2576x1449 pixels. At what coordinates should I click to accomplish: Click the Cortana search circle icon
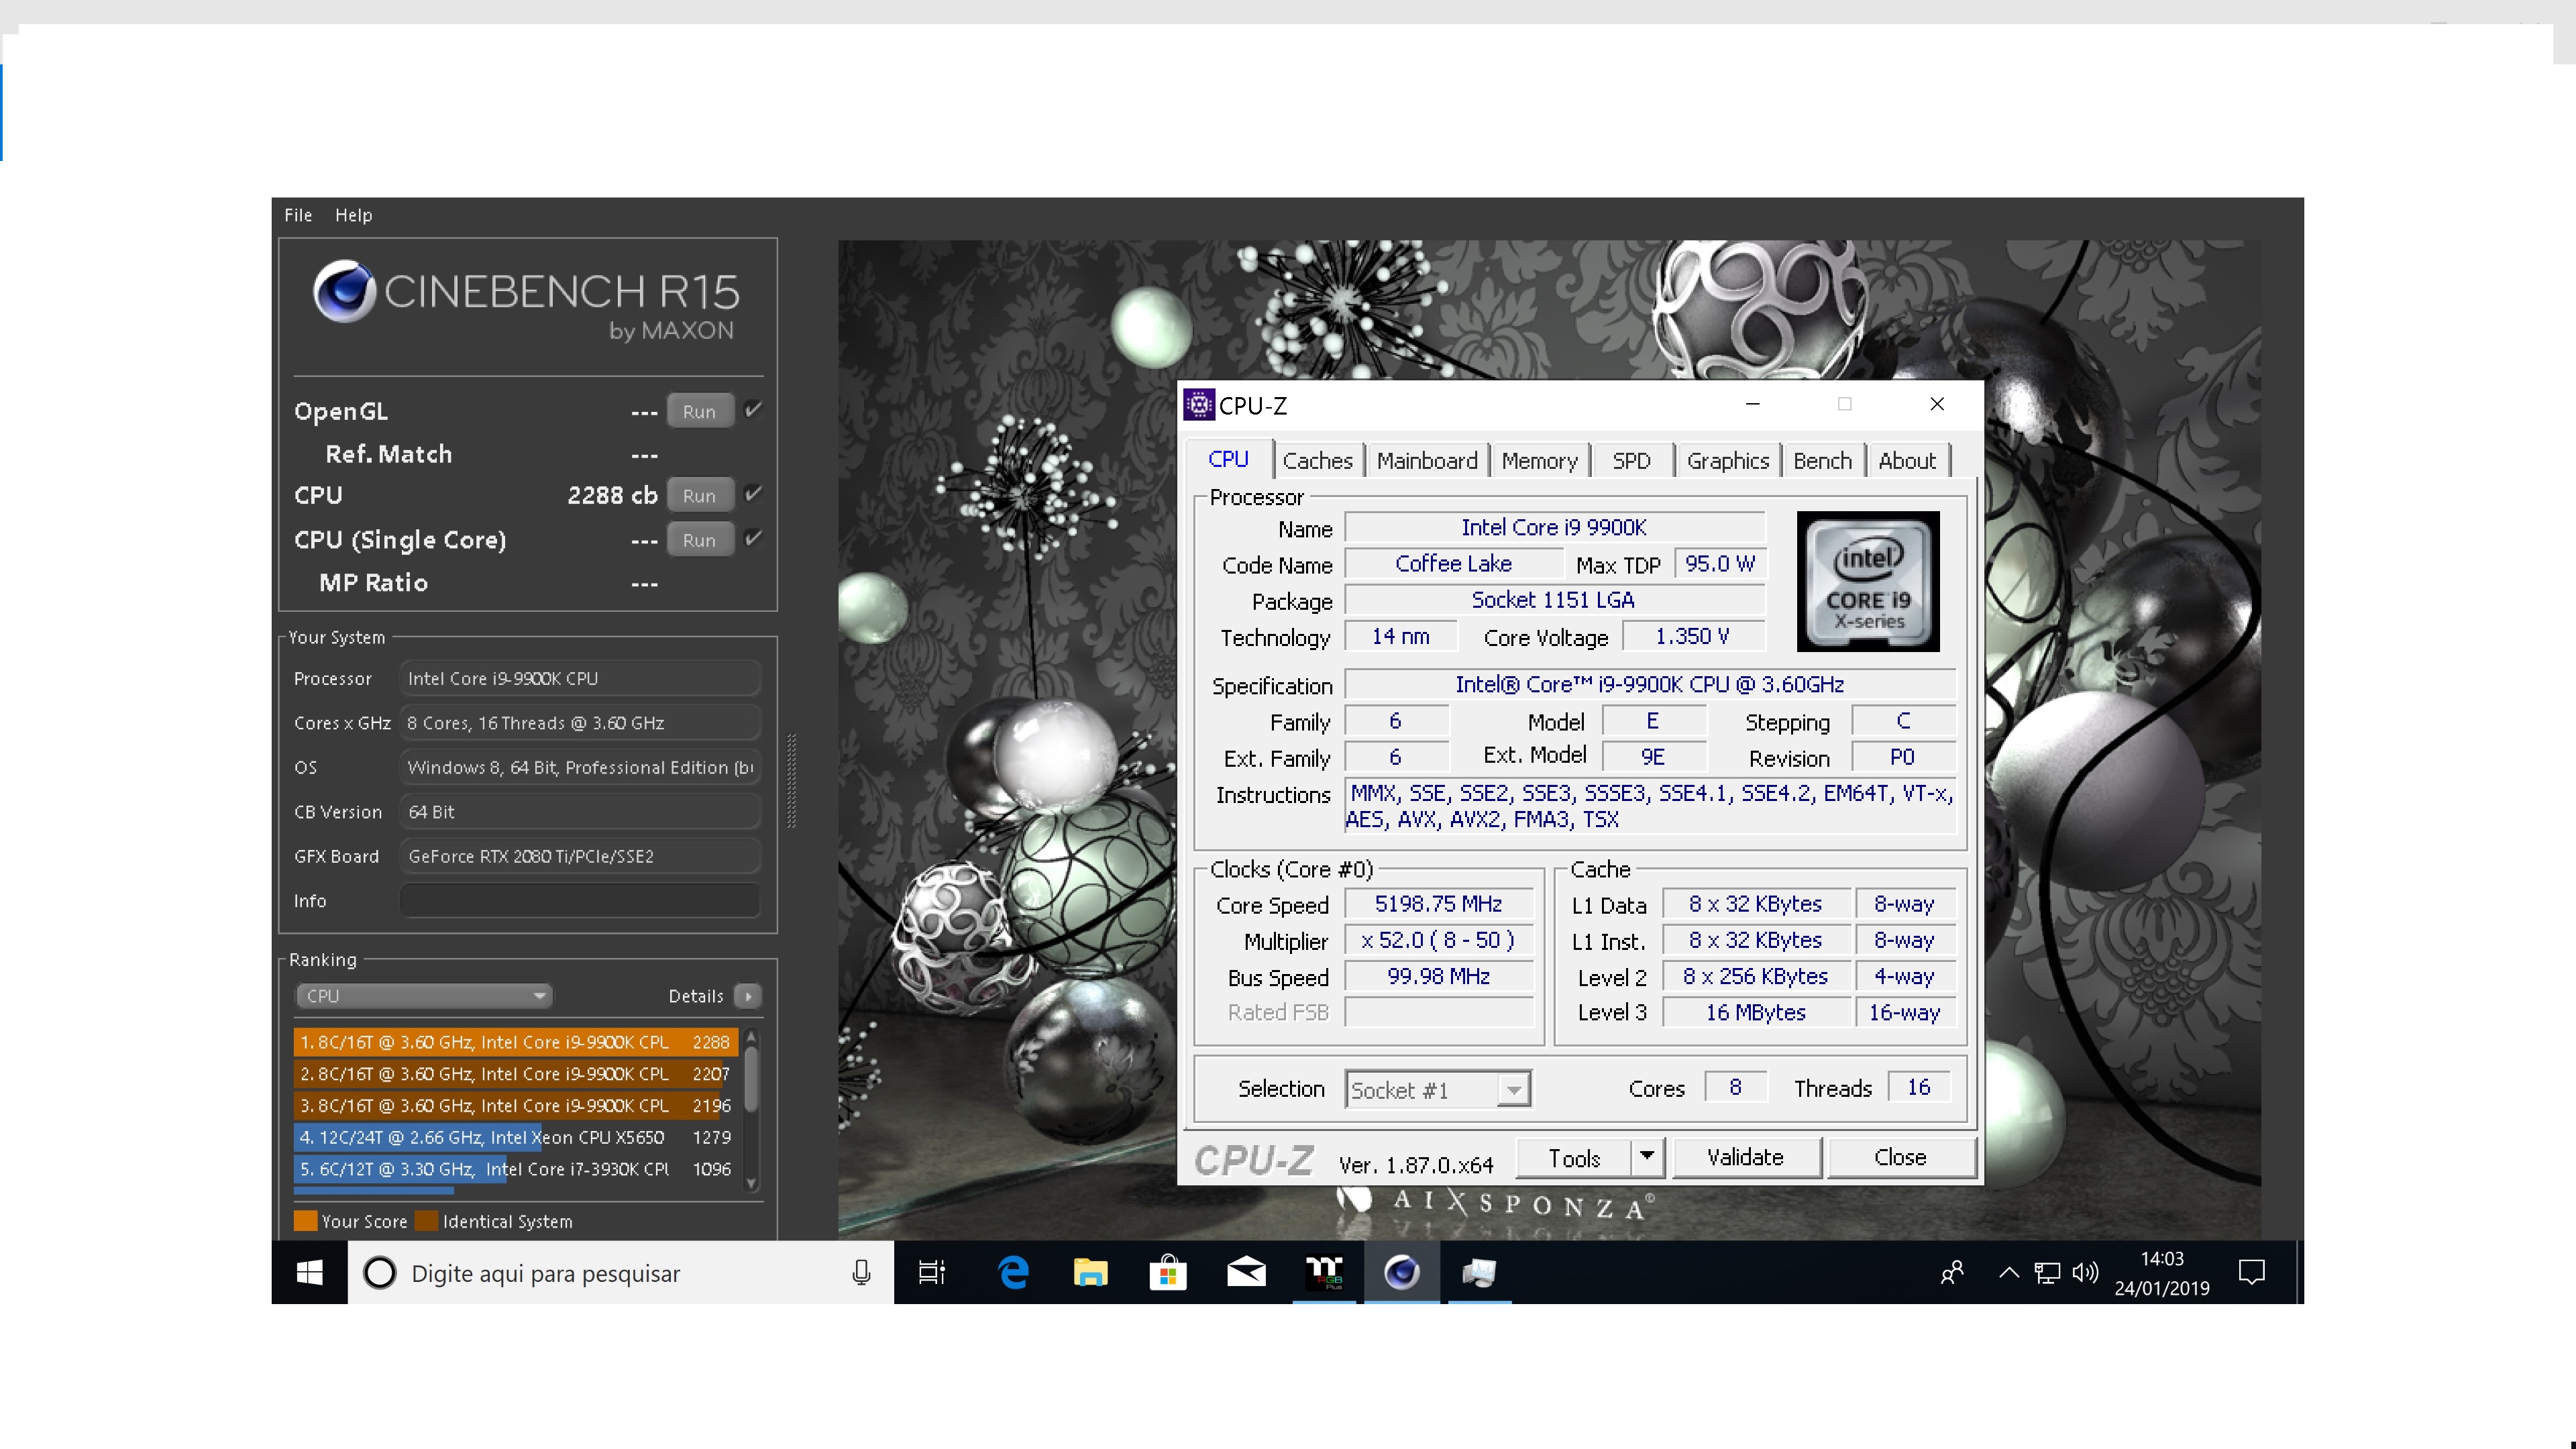coord(379,1273)
